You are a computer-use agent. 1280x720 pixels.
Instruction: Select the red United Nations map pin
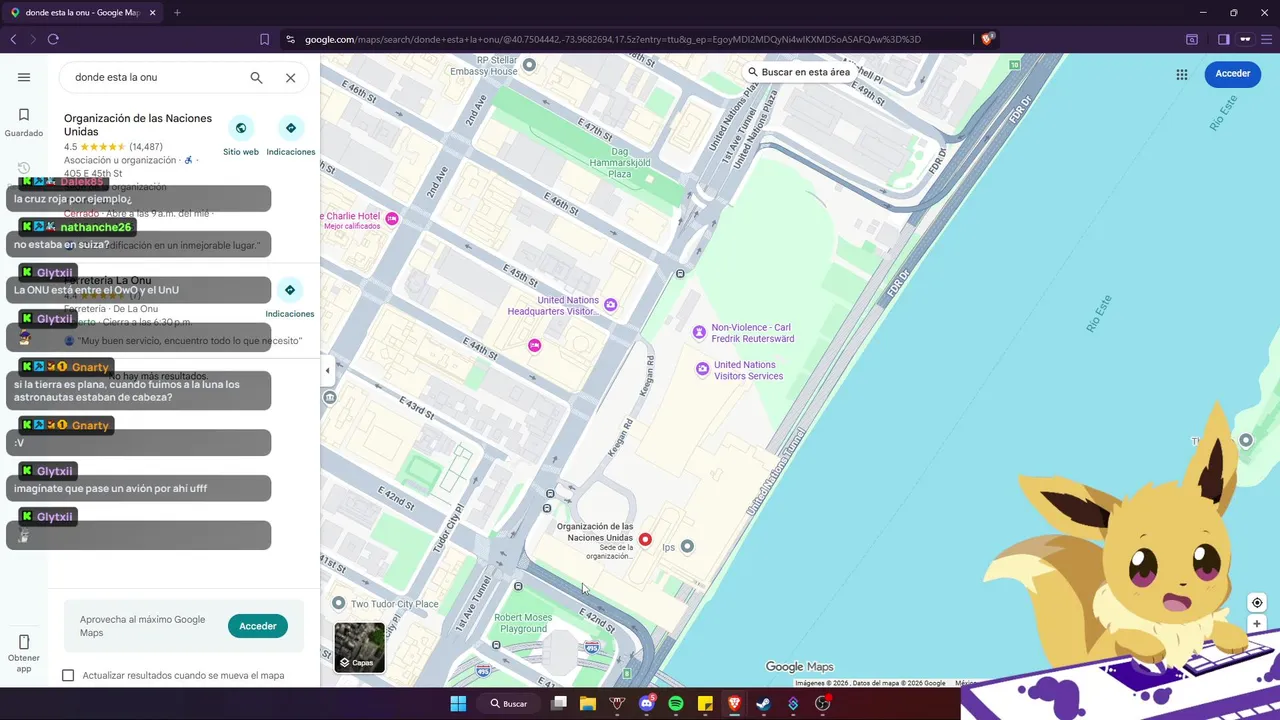tap(645, 539)
